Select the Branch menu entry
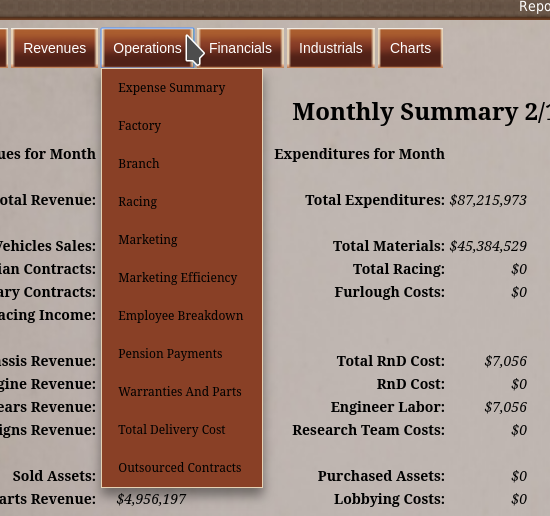 (182, 163)
